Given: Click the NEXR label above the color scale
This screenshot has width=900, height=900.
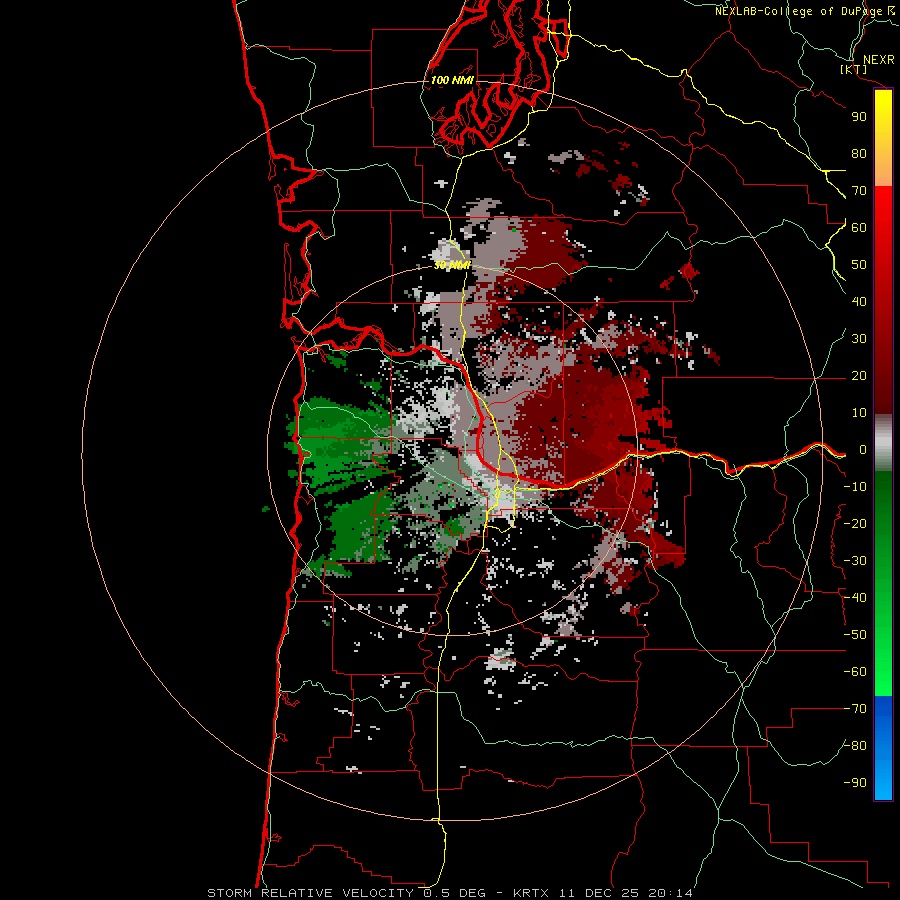Looking at the screenshot, I should pos(878,60).
